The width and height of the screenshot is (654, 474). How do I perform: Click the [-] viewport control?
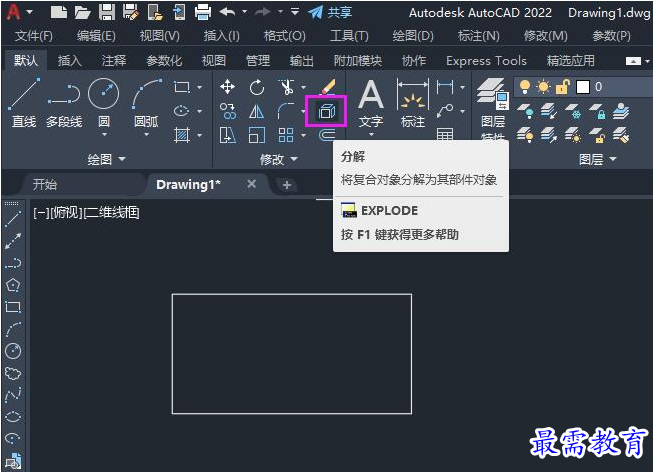[41, 213]
